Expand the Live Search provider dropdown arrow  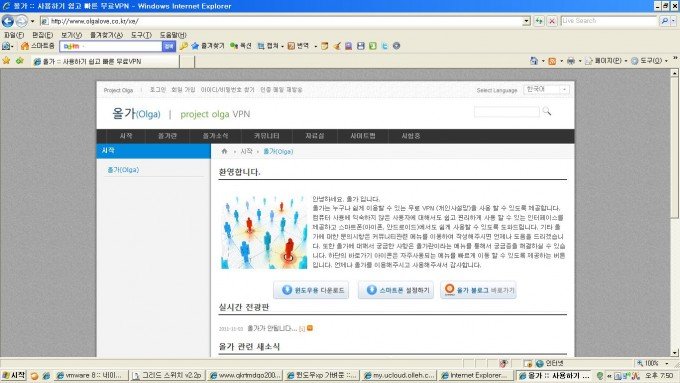click(x=673, y=21)
